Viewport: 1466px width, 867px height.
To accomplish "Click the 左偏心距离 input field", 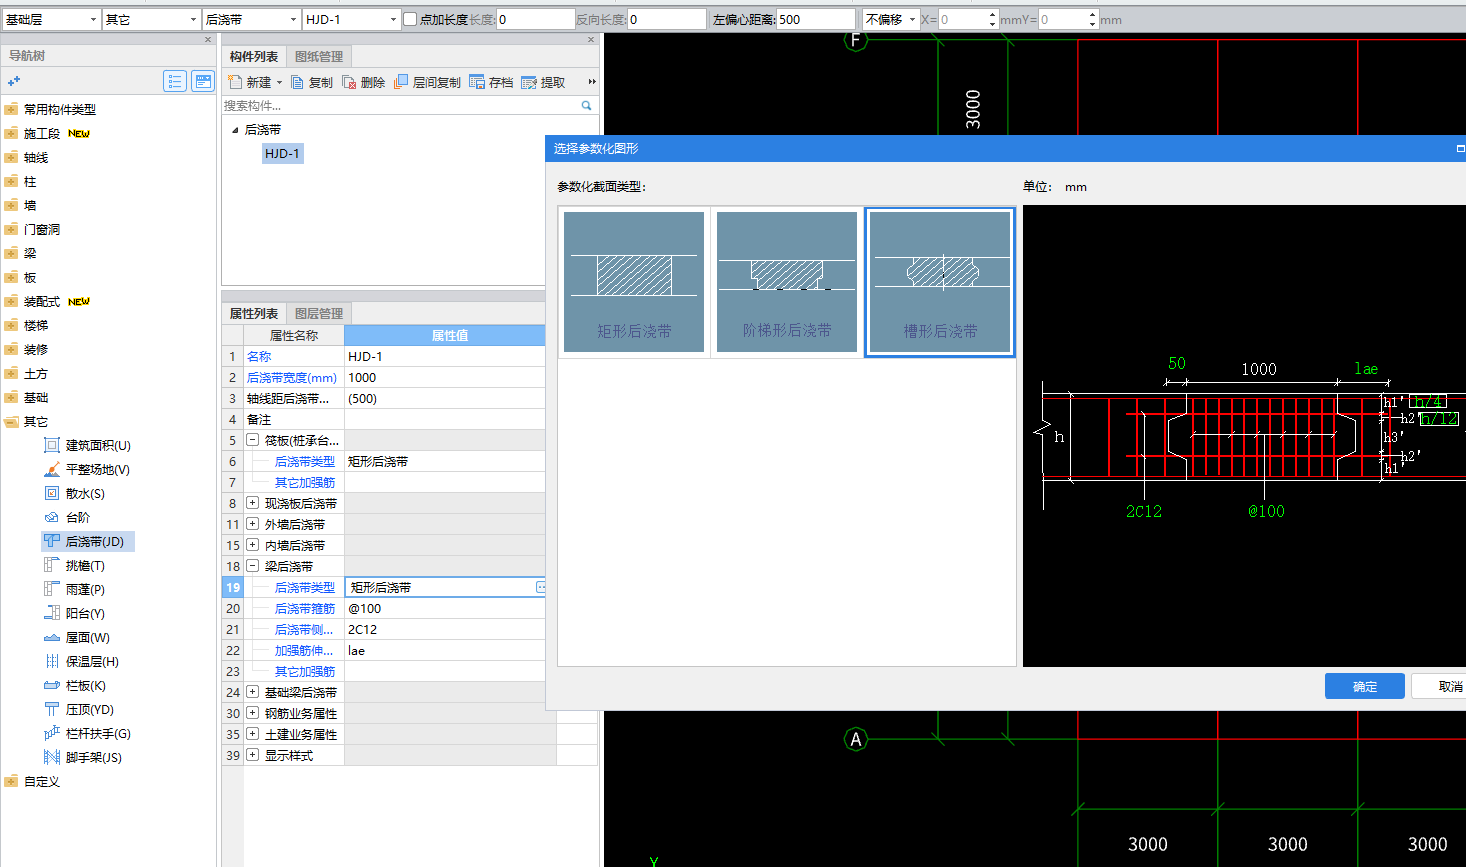I will coord(815,19).
